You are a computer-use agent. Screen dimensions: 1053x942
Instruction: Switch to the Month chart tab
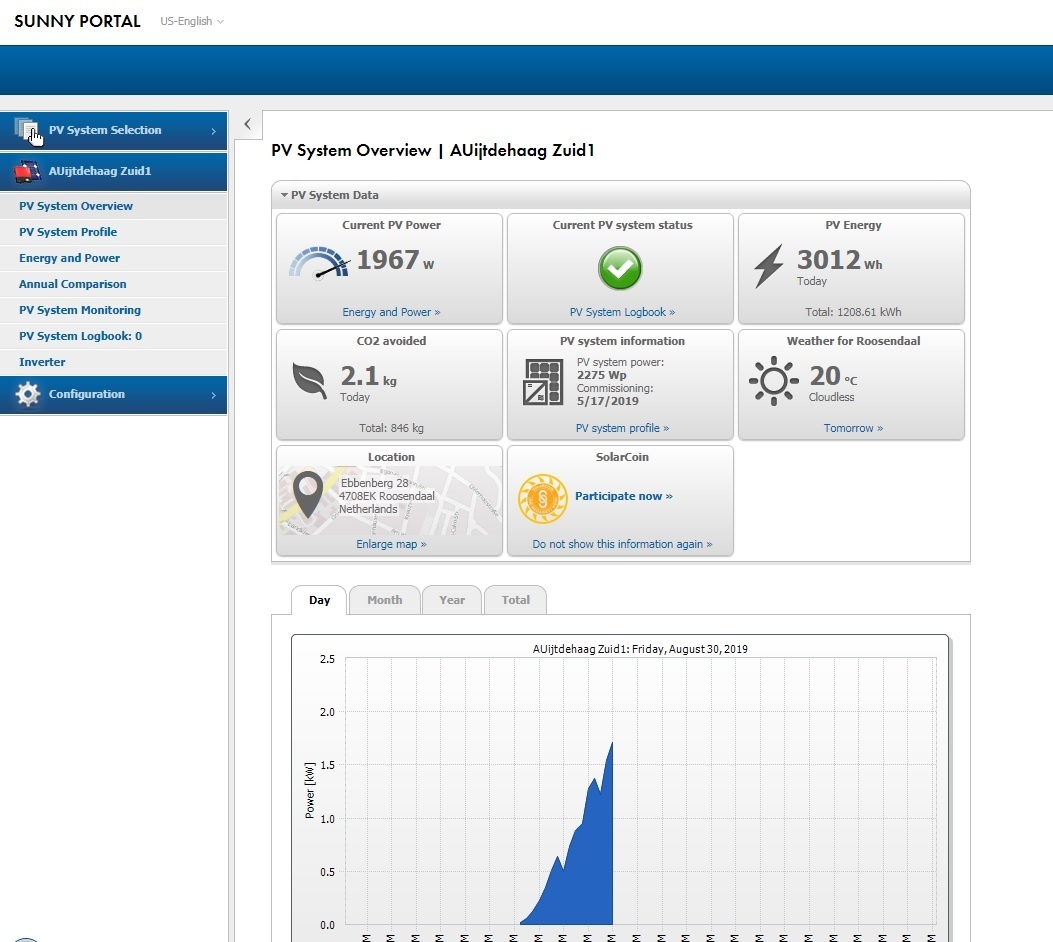coord(384,600)
